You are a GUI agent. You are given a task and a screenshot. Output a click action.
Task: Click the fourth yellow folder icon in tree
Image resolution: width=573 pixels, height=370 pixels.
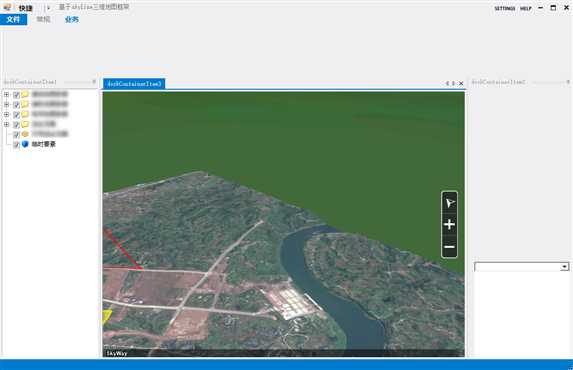coord(25,124)
